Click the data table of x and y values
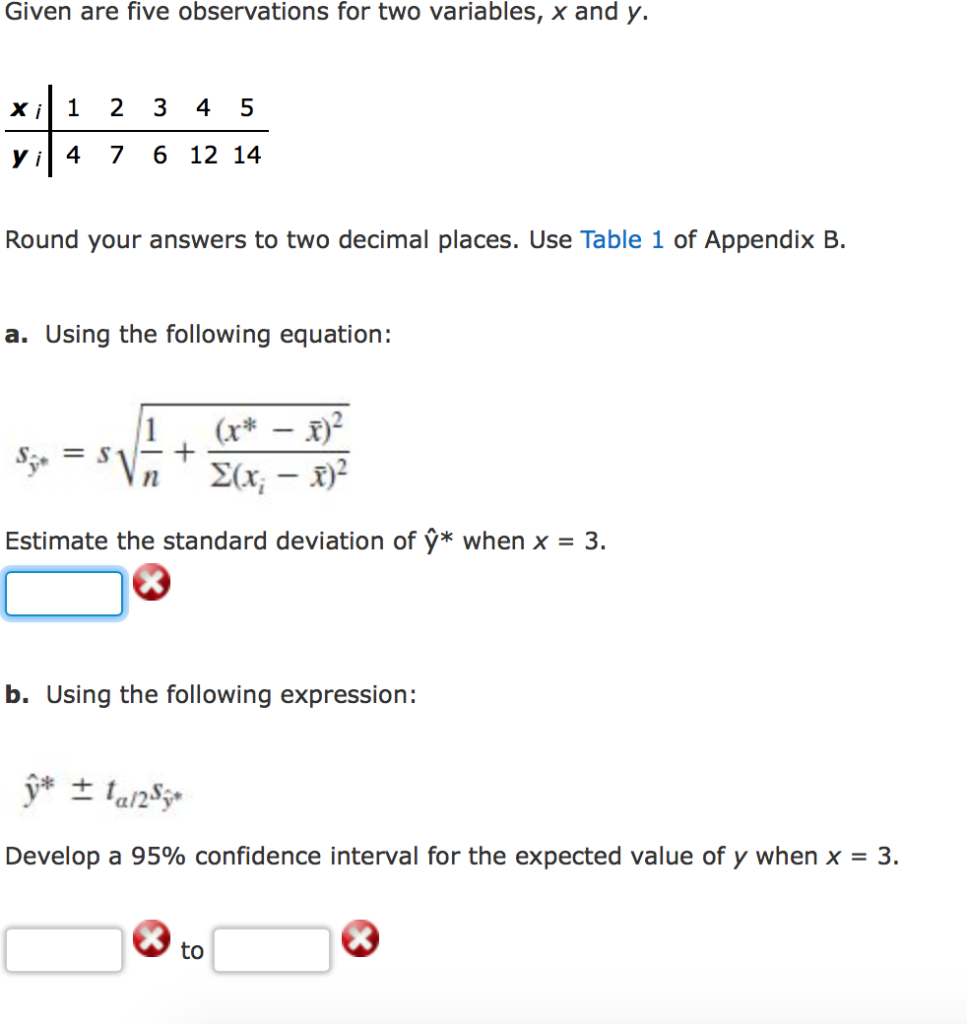This screenshot has width=967, height=1024. pyautogui.click(x=135, y=130)
